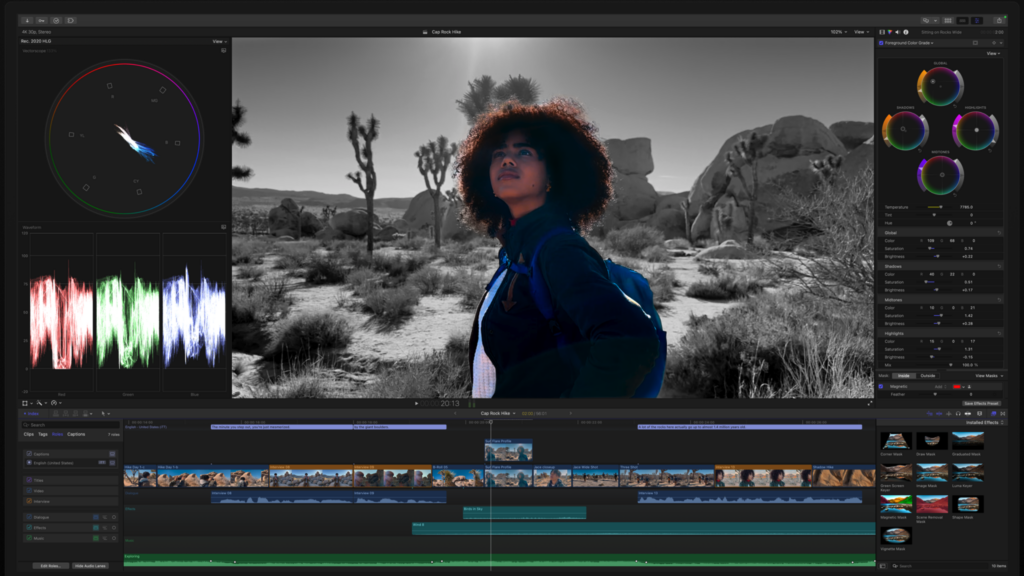Show the video inspector filmstrip icon
The height and width of the screenshot is (576, 1024).
point(882,32)
